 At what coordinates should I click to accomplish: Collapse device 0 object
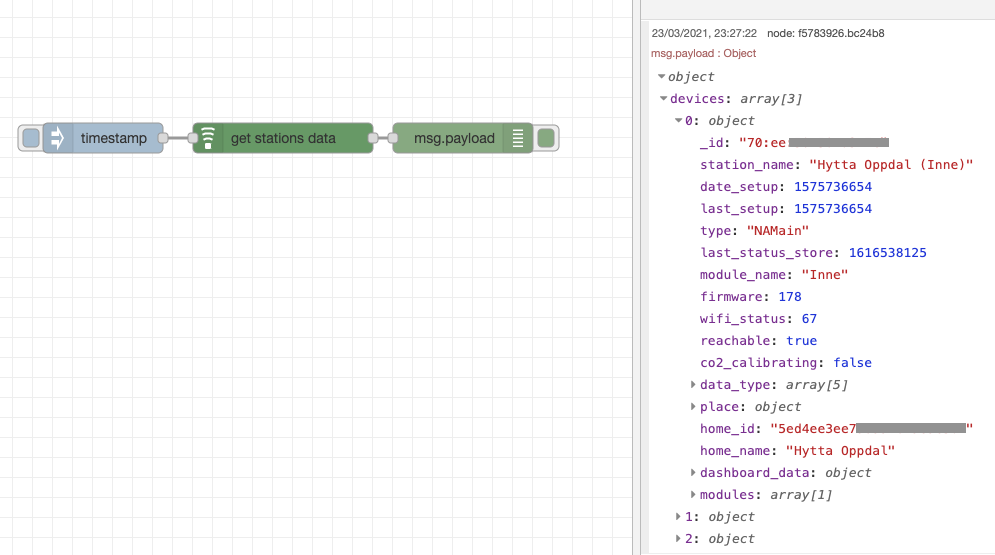click(x=678, y=121)
